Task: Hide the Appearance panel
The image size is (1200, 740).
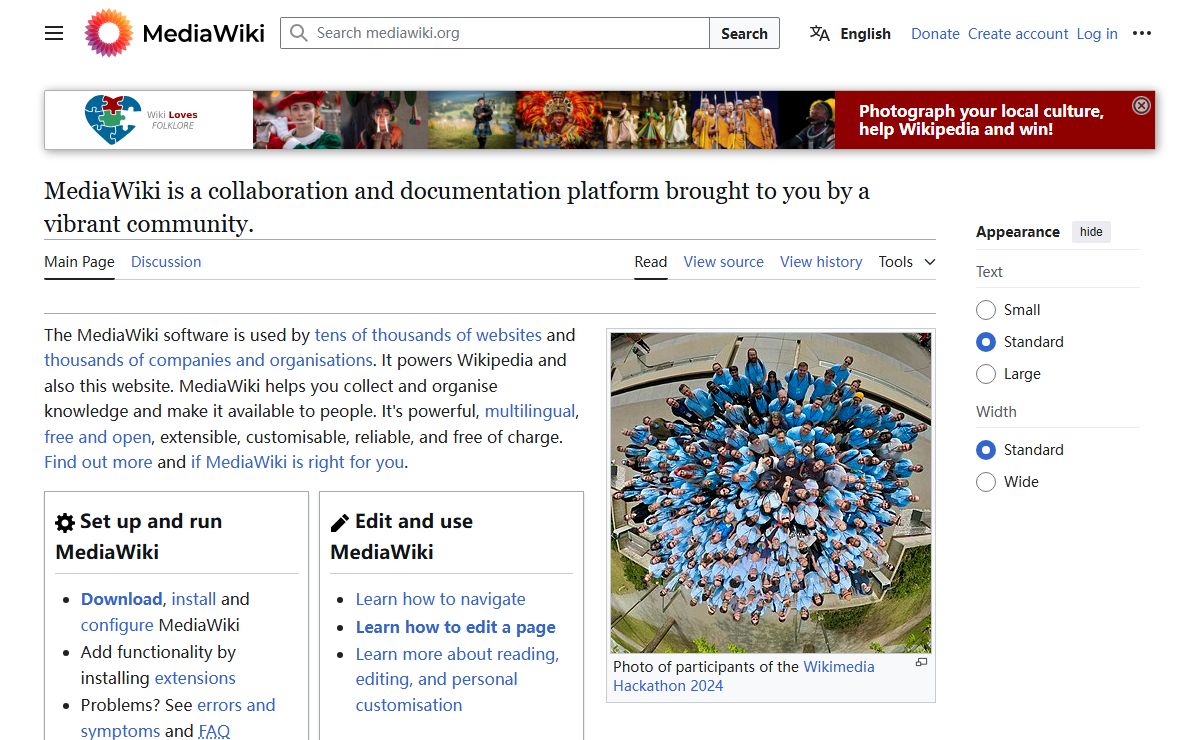Action: pos(1091,232)
